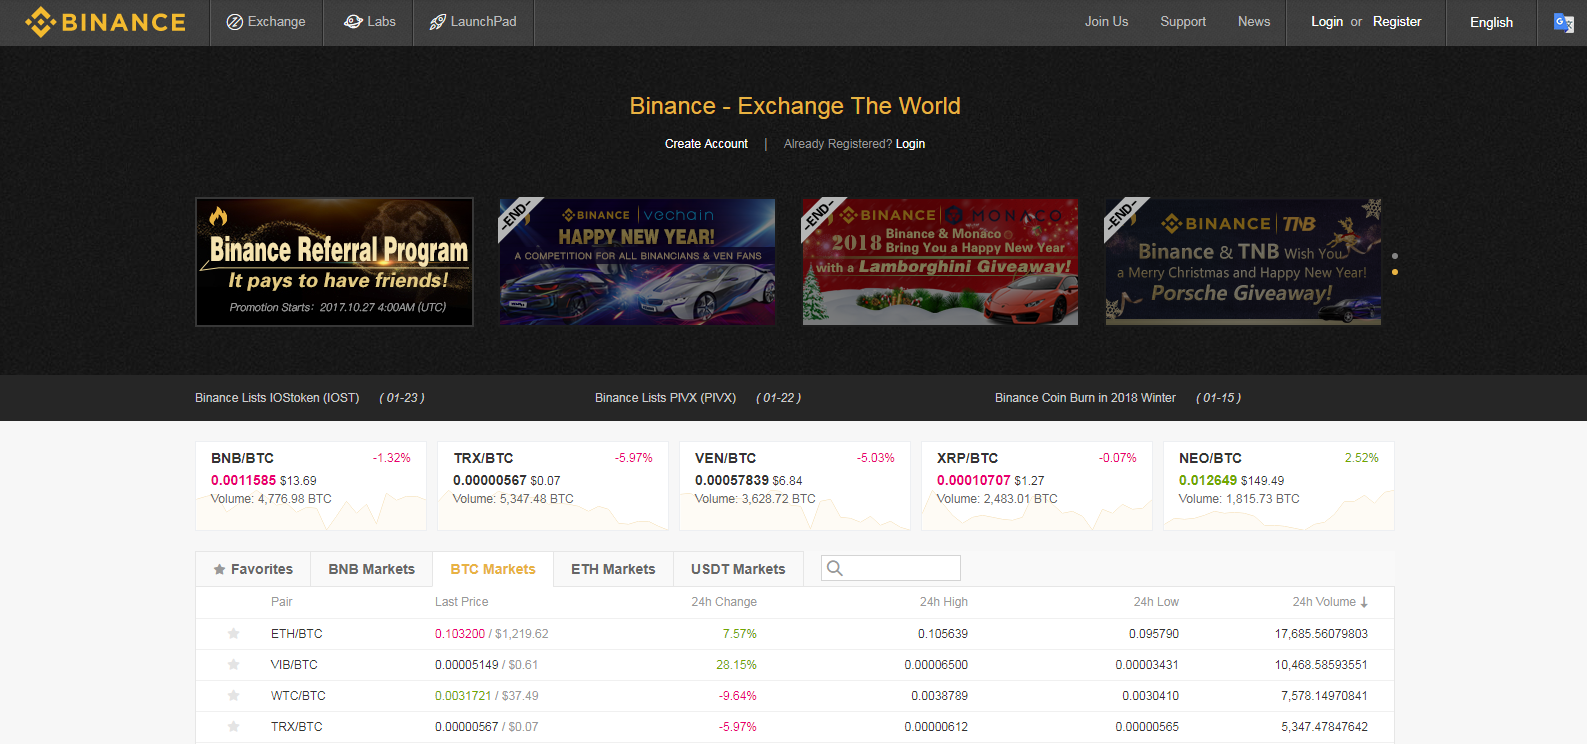Open the TNB Porsche Giveaway banner
The image size is (1587, 744).
1243,262
